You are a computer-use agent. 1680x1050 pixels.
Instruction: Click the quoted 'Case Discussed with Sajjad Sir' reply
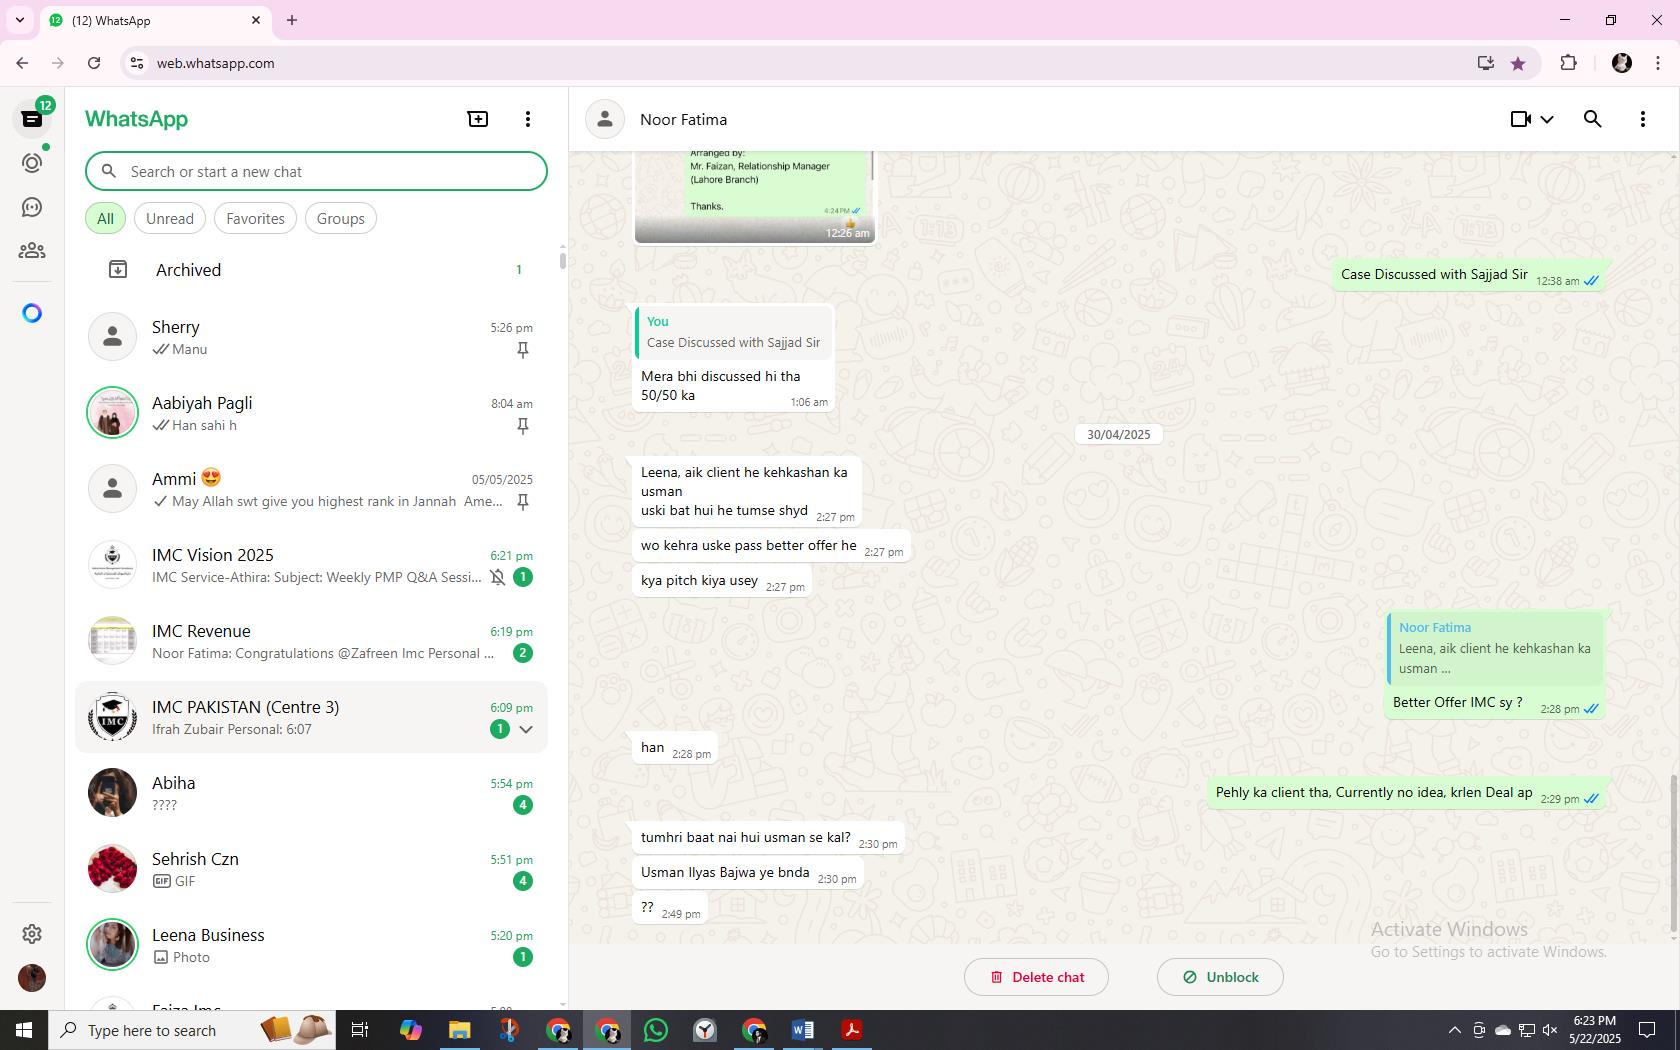[x=733, y=332]
